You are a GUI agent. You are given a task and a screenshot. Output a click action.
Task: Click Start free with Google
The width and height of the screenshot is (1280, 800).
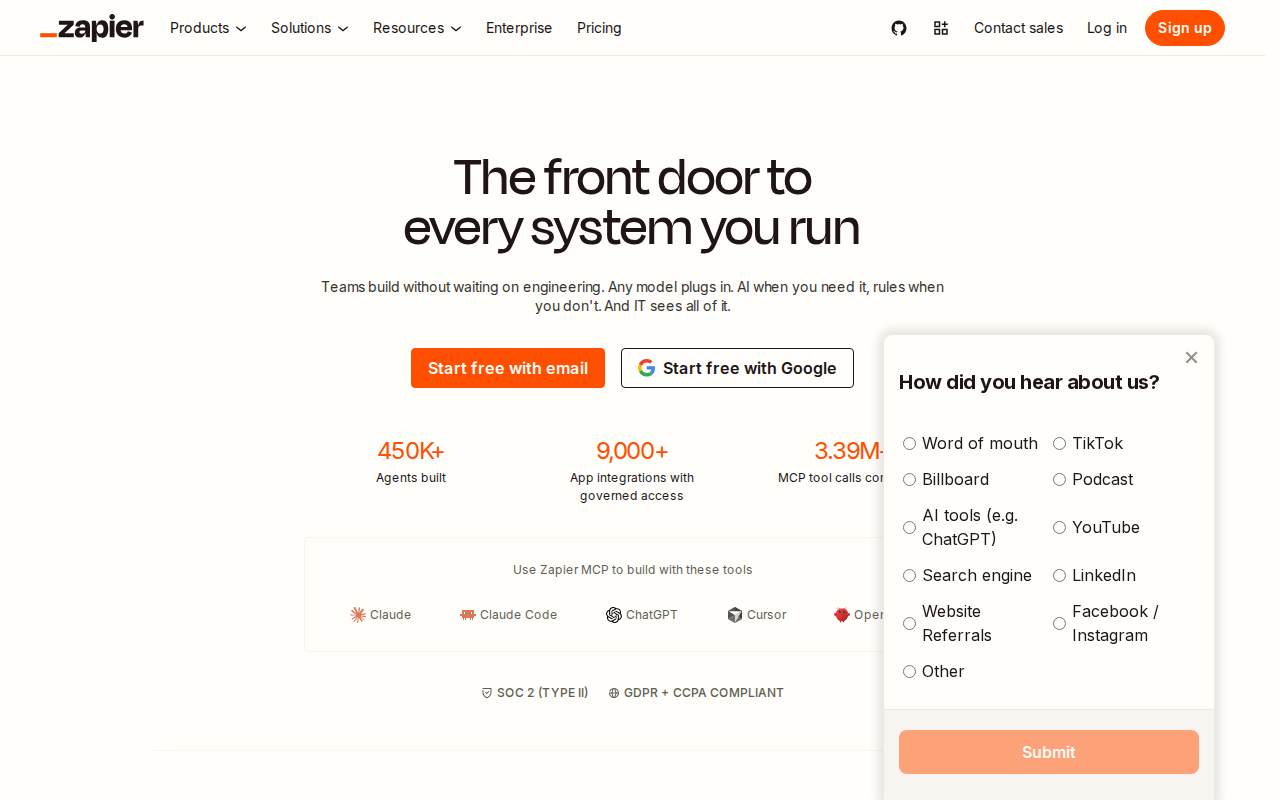tap(737, 368)
